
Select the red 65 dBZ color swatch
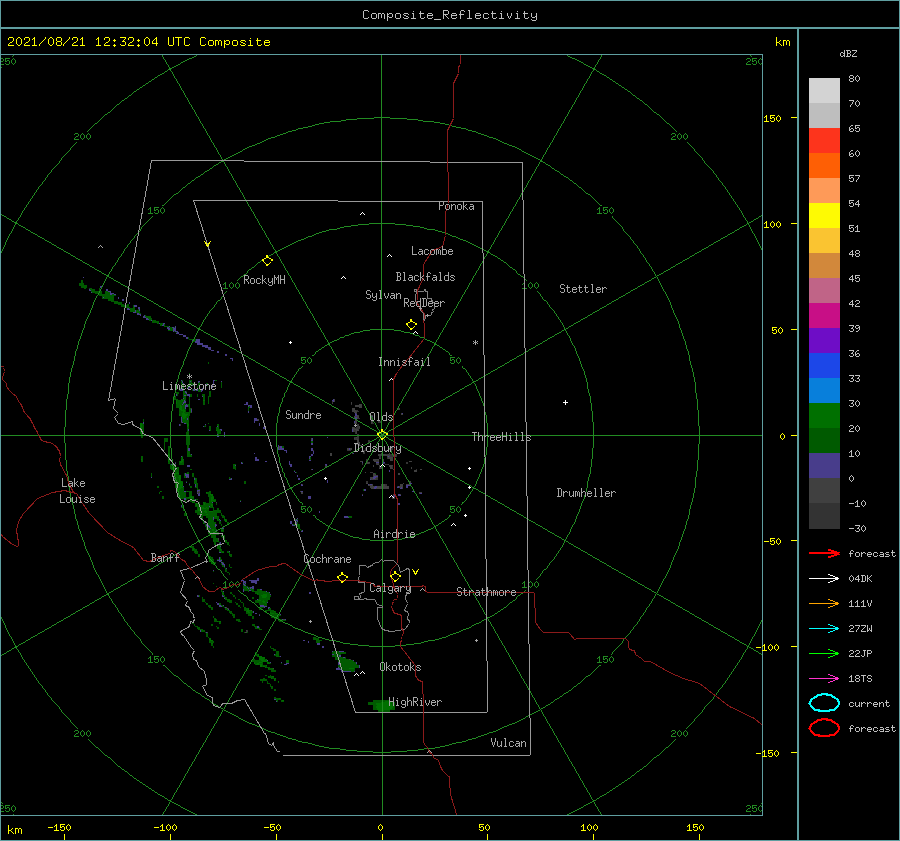824,141
